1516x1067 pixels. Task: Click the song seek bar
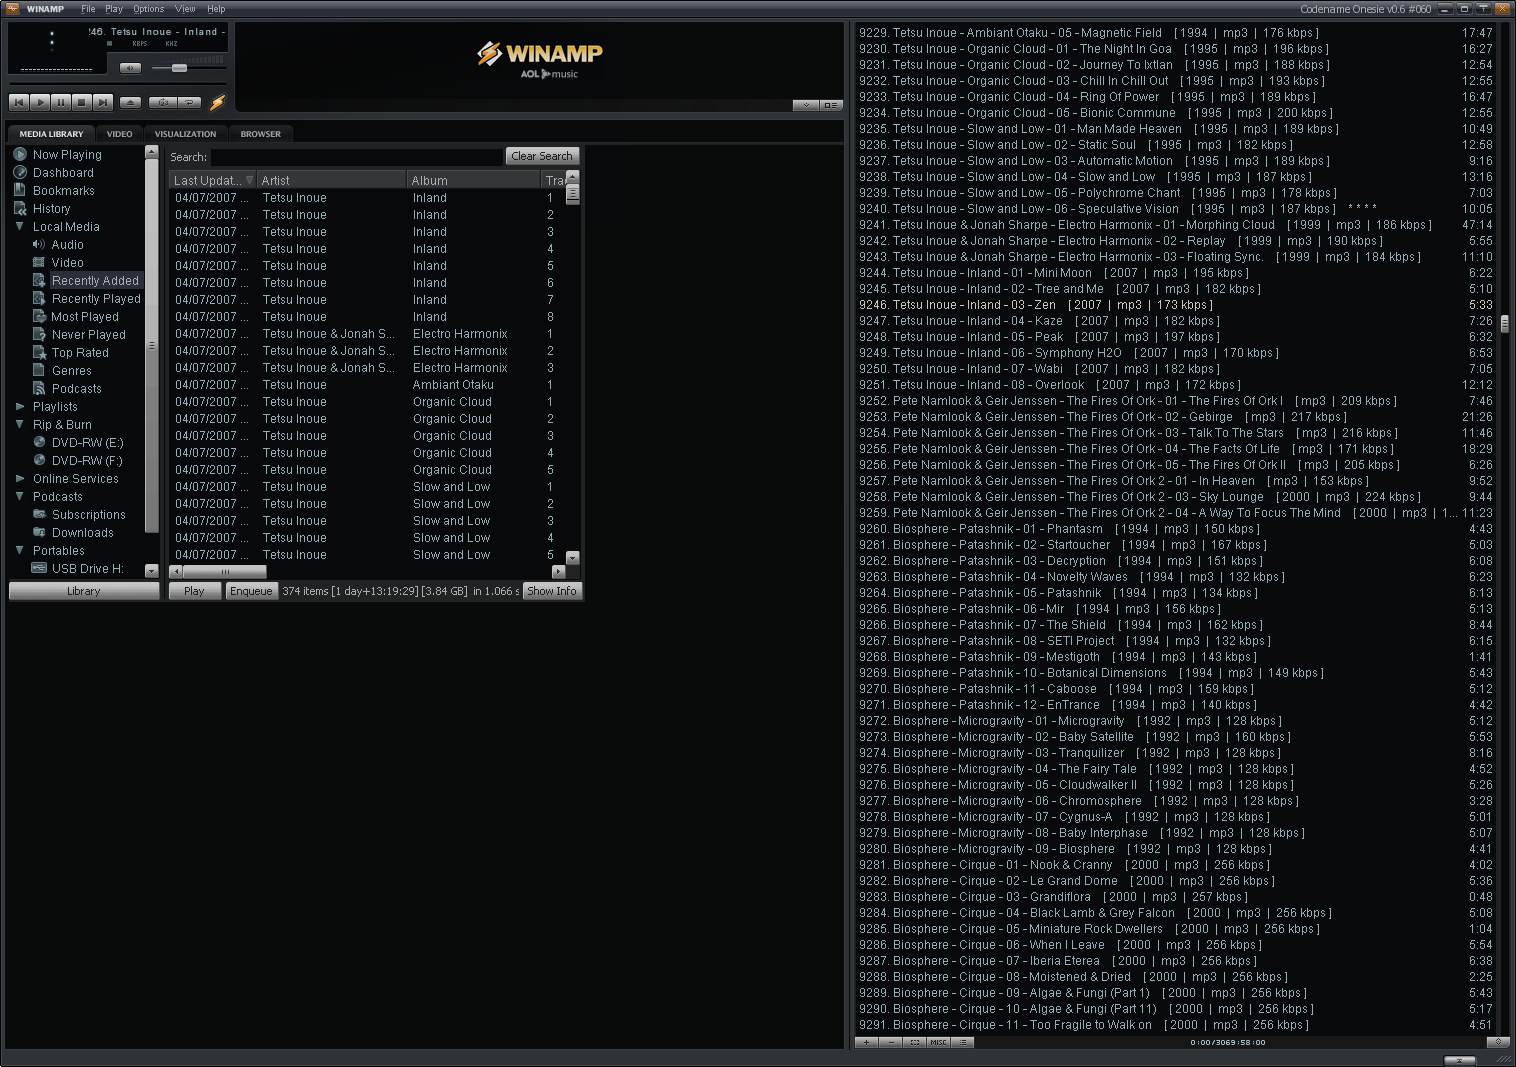coord(119,82)
